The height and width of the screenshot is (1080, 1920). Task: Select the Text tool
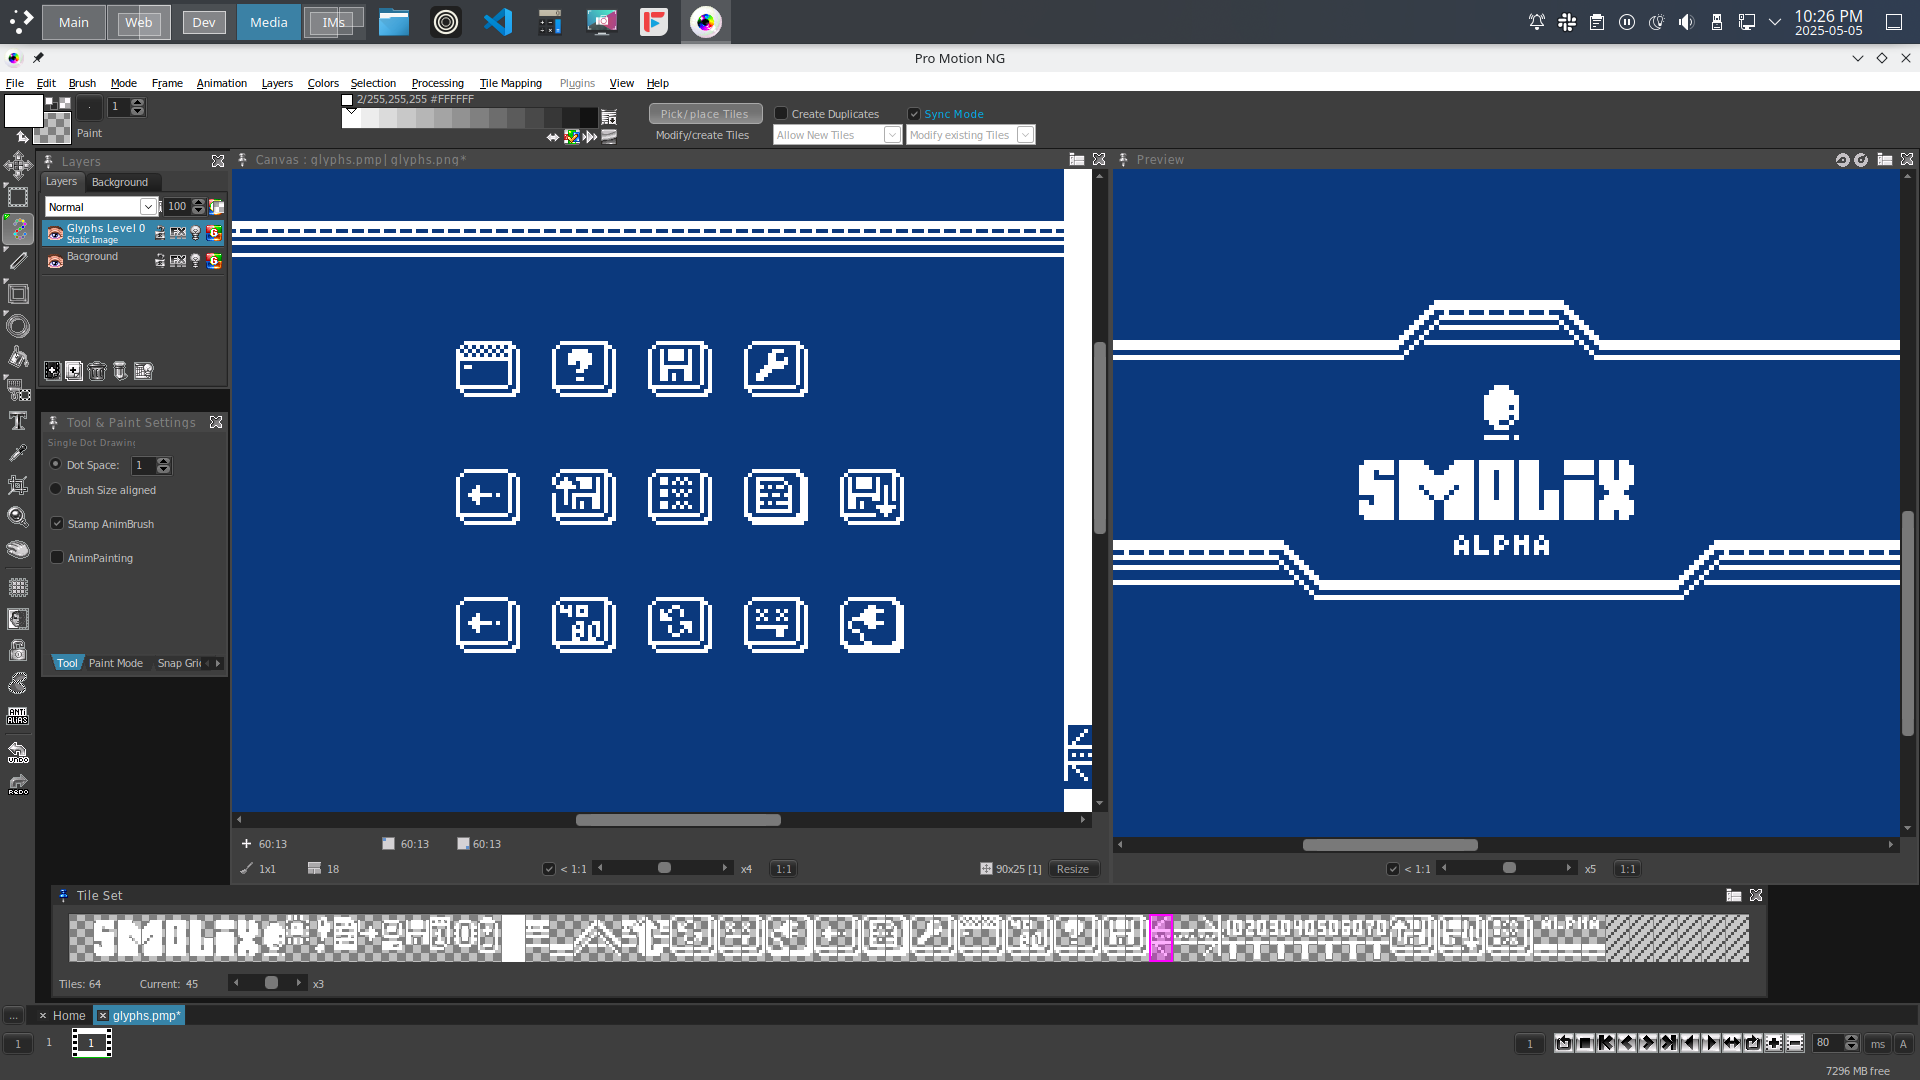pyautogui.click(x=18, y=421)
